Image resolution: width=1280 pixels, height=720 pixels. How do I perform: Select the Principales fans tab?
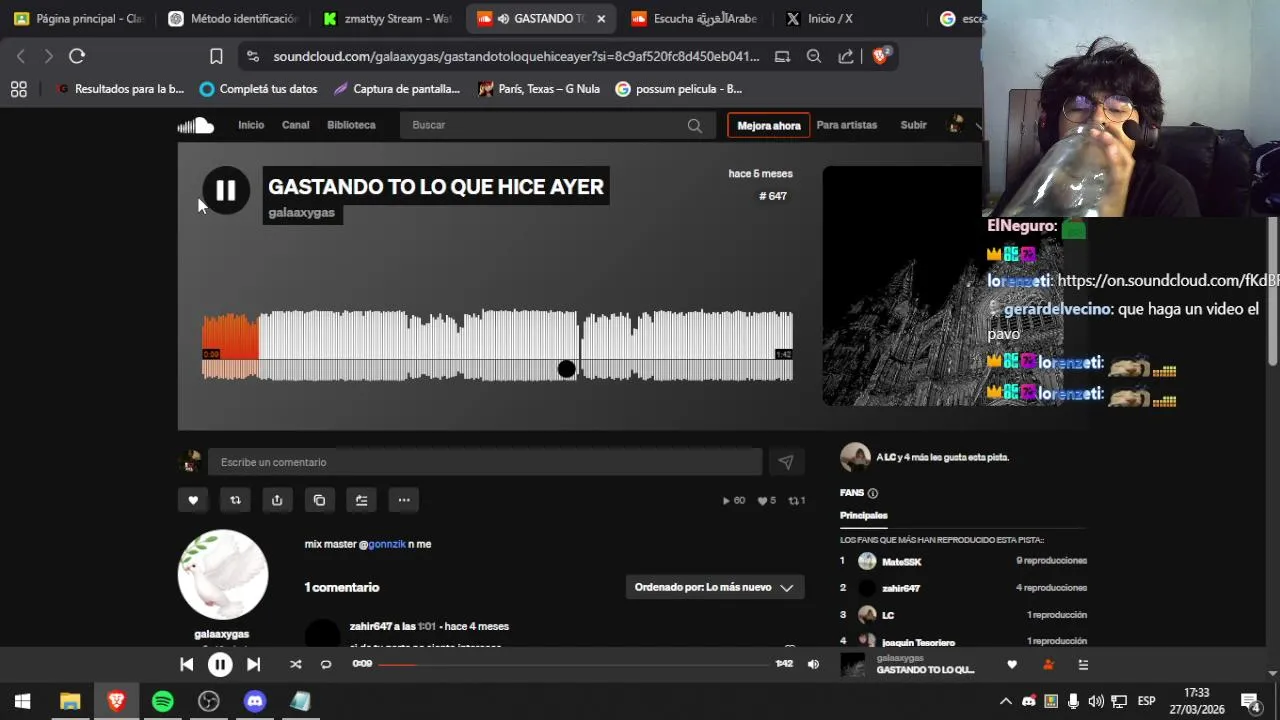tap(864, 516)
